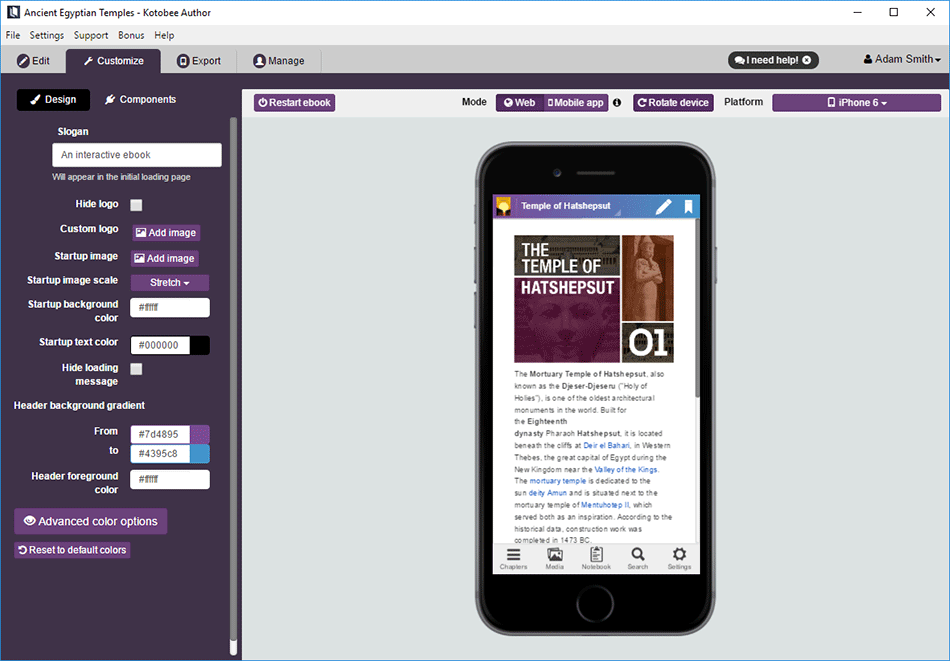950x661 pixels.
Task: Click the Restart ebook button
Action: point(294,103)
